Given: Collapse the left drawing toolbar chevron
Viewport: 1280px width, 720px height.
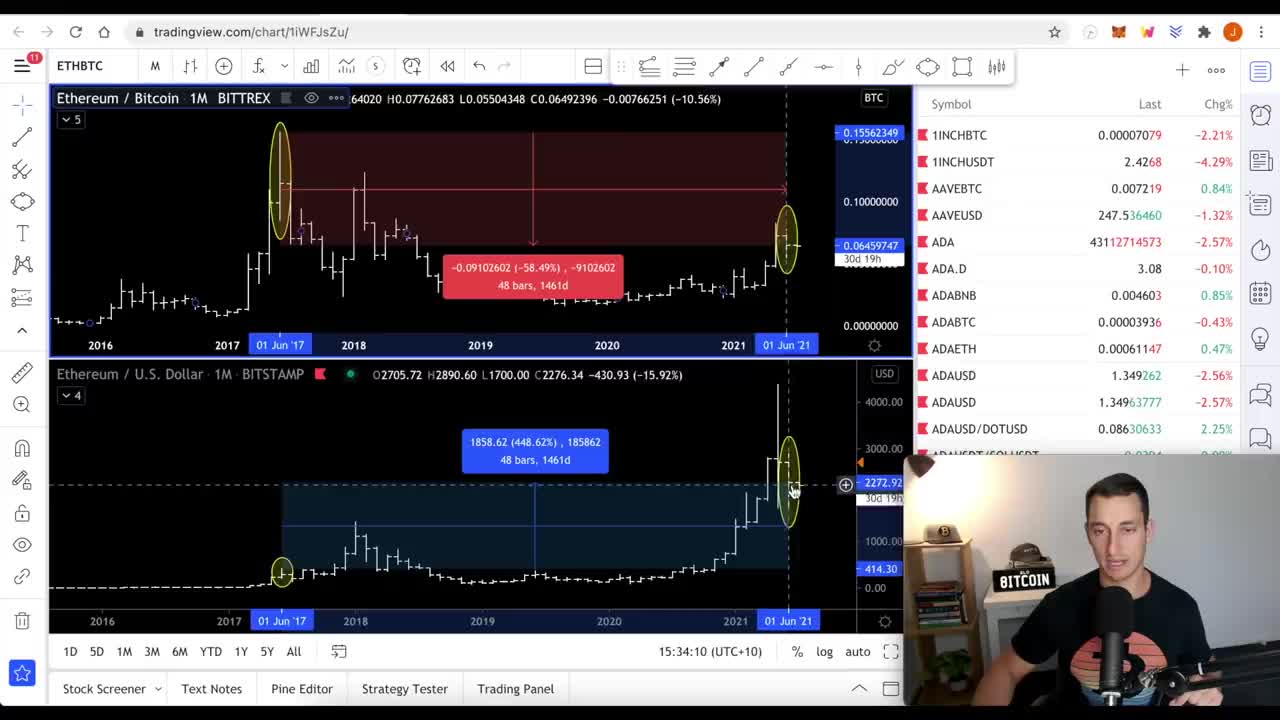Looking at the screenshot, I should [x=22, y=330].
